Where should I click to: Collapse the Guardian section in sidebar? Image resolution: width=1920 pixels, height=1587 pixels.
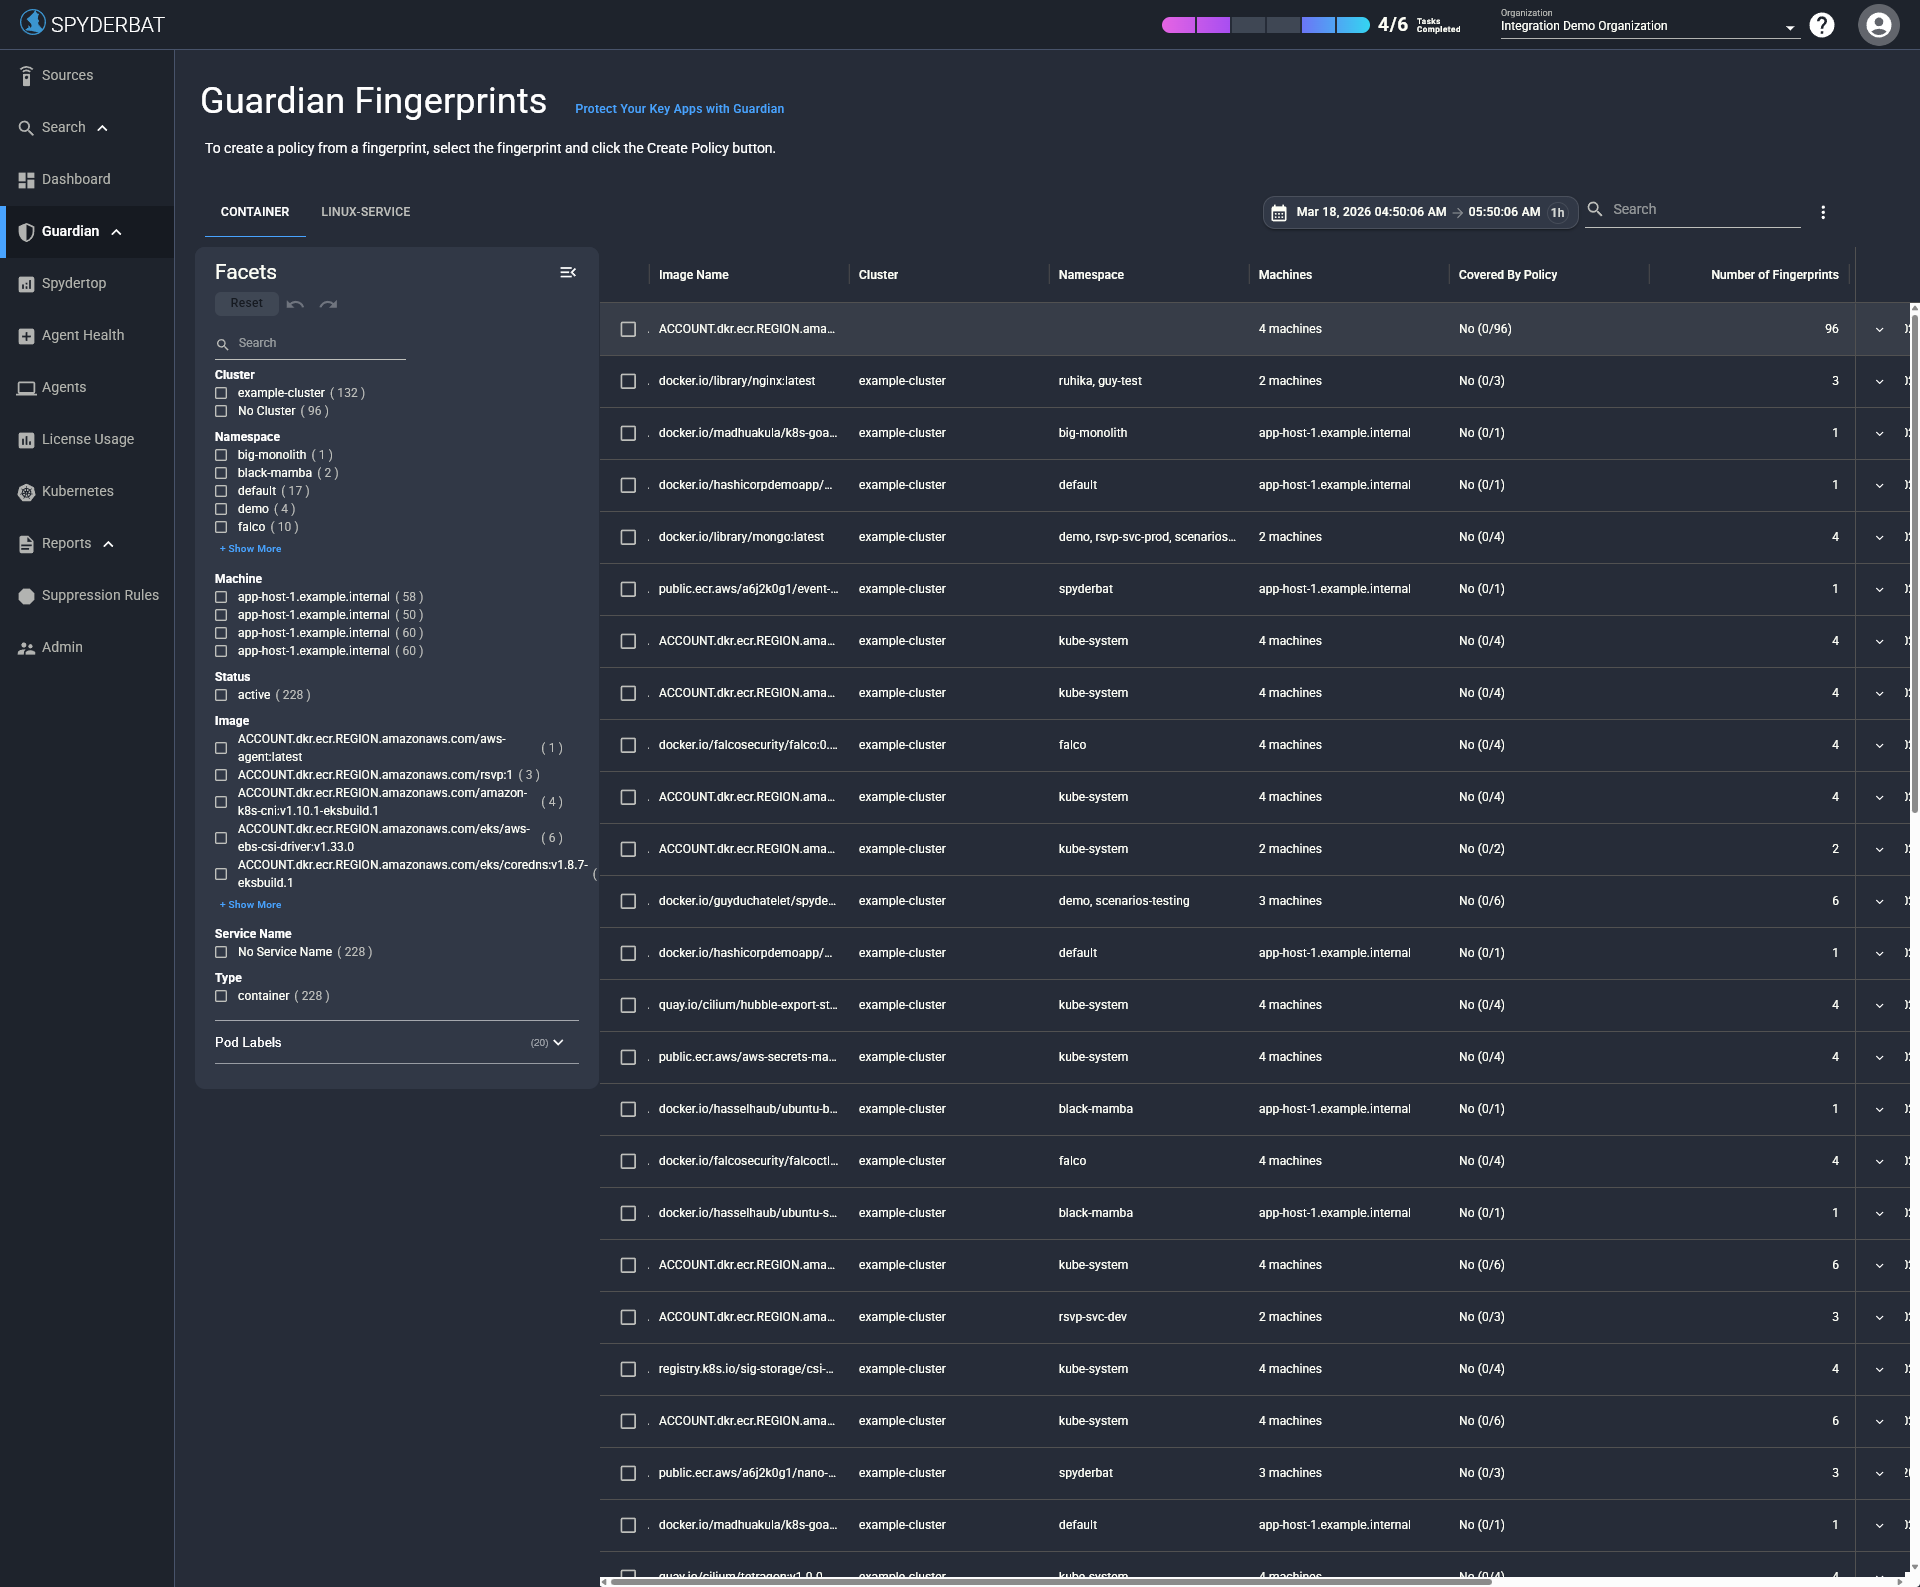[x=115, y=231]
